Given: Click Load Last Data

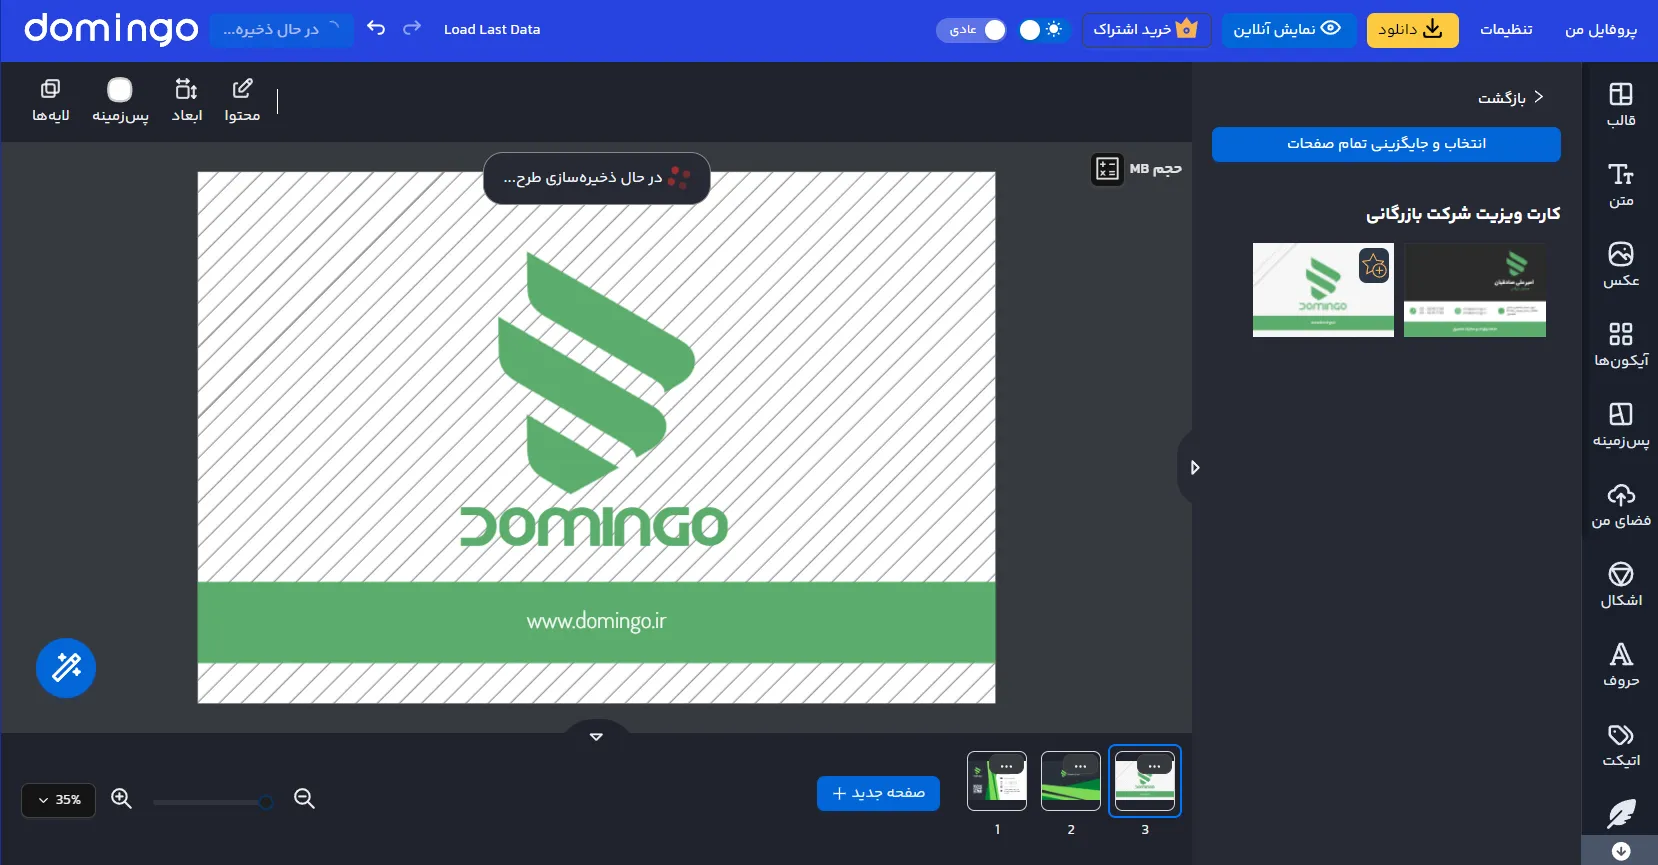Looking at the screenshot, I should (x=492, y=29).
